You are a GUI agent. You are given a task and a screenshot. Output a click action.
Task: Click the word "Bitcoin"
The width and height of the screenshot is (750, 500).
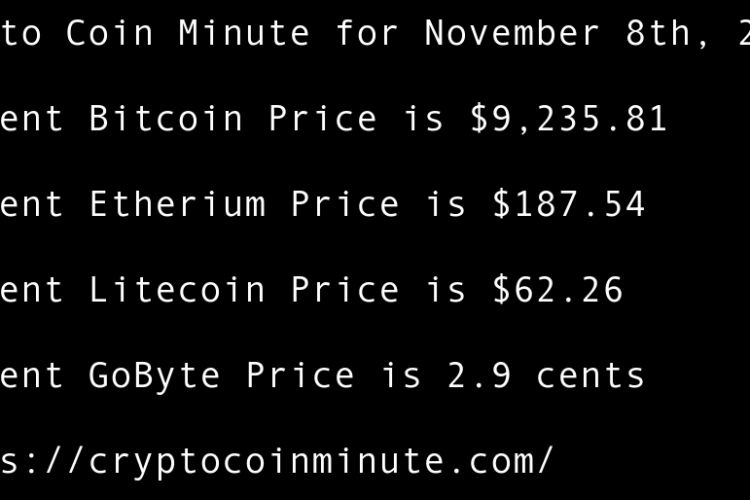click(x=166, y=119)
